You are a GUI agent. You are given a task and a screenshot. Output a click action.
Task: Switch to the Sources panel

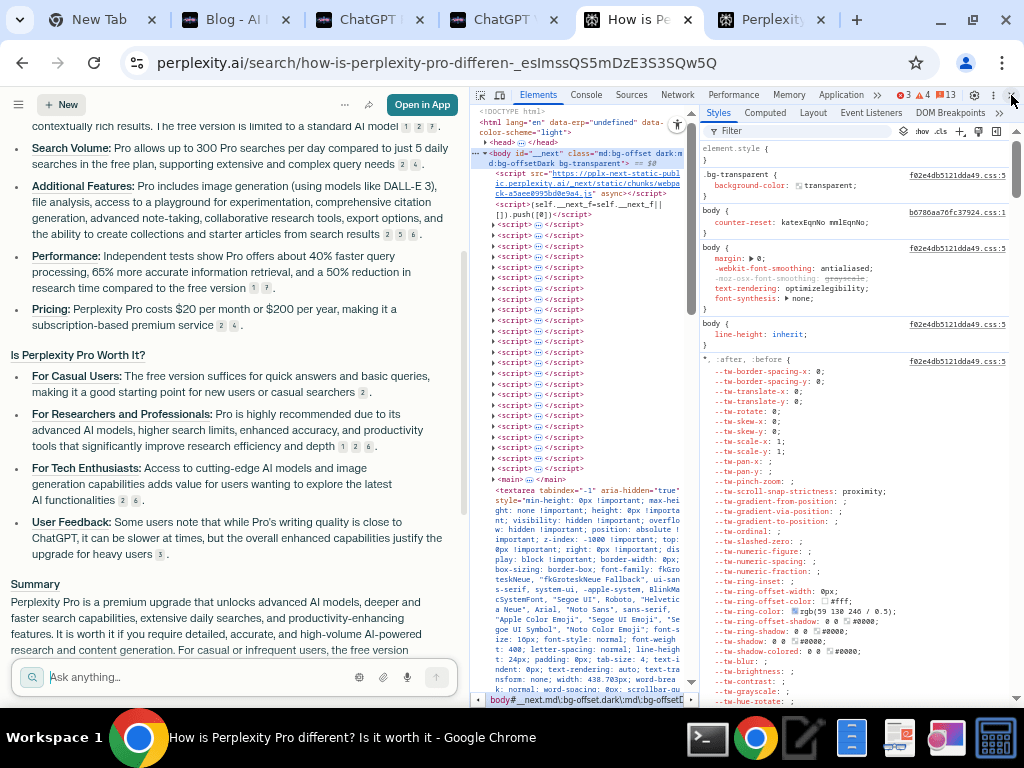tap(632, 95)
